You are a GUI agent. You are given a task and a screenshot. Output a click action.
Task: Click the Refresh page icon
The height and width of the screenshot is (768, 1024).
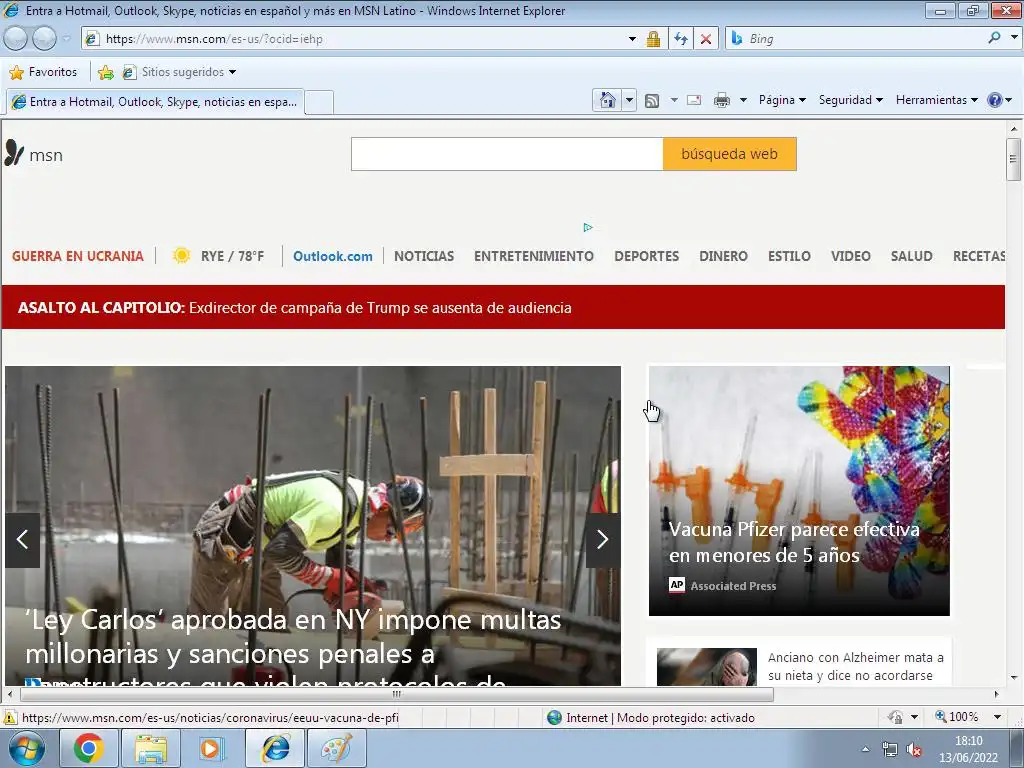click(680, 39)
